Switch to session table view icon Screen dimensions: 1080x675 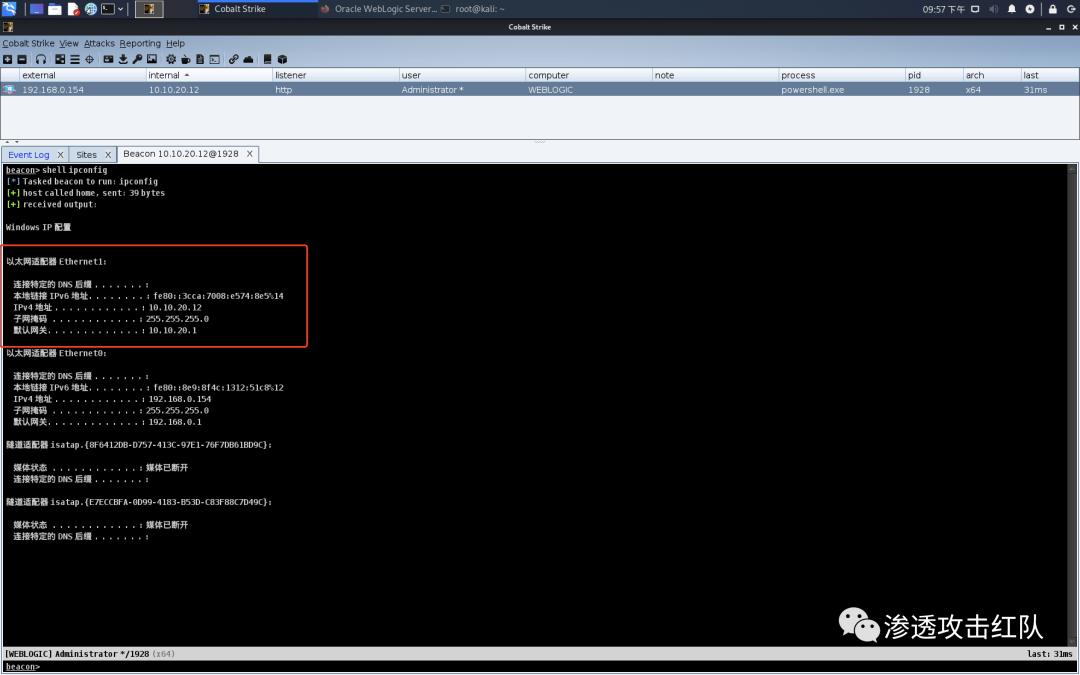point(74,59)
